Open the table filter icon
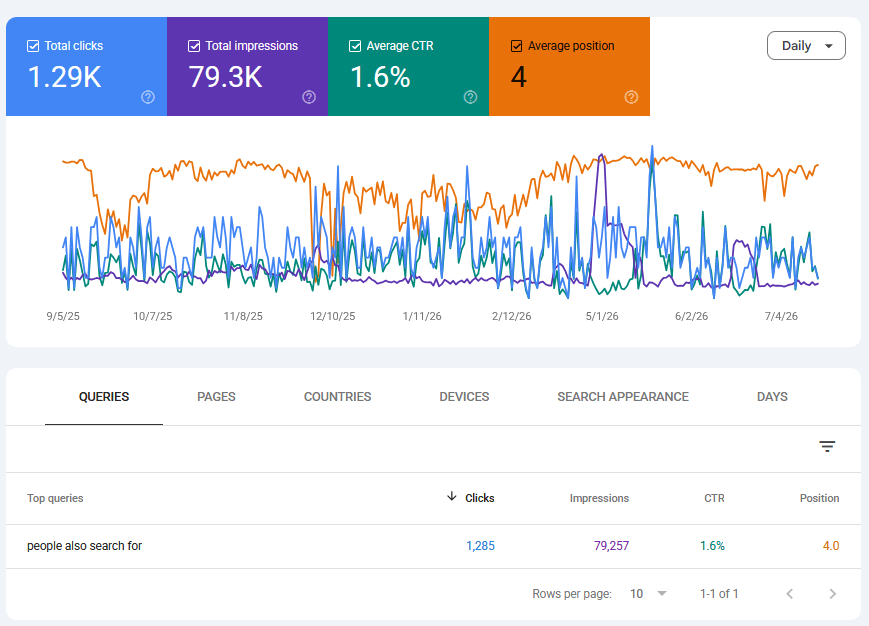Image resolution: width=869 pixels, height=626 pixels. [827, 447]
